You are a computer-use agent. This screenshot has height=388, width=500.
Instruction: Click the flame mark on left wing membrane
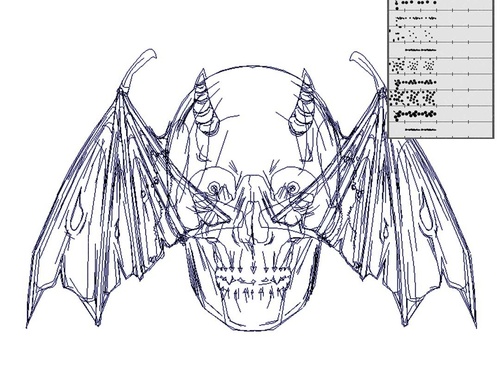(77, 212)
